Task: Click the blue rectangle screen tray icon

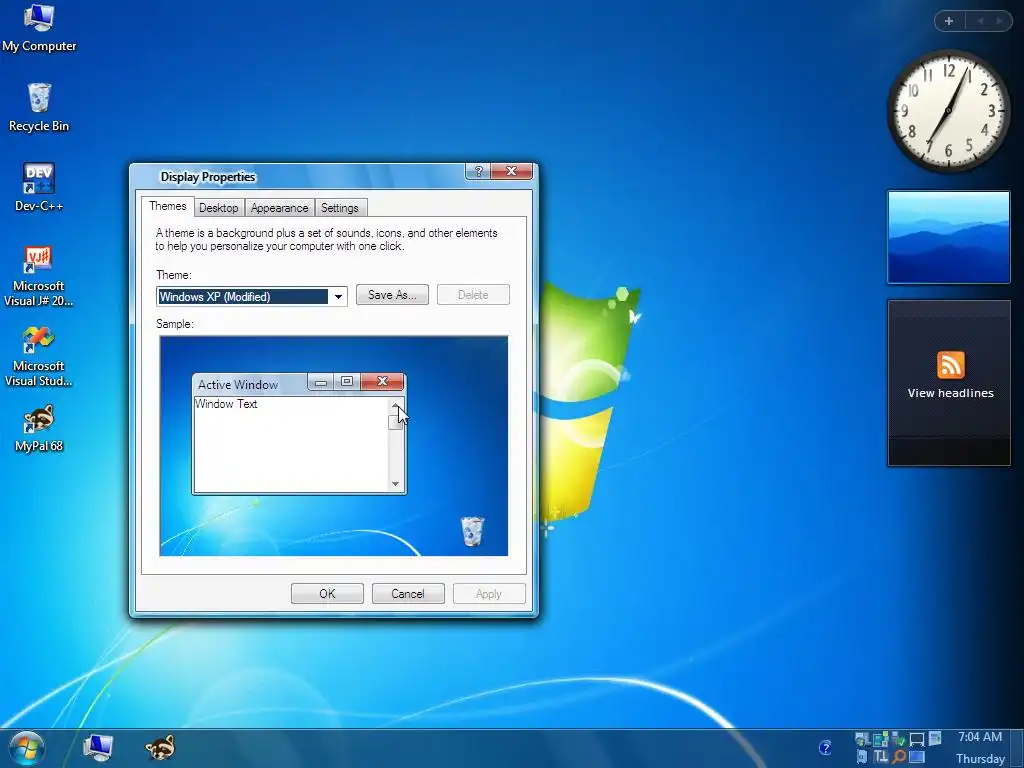Action: point(917,757)
